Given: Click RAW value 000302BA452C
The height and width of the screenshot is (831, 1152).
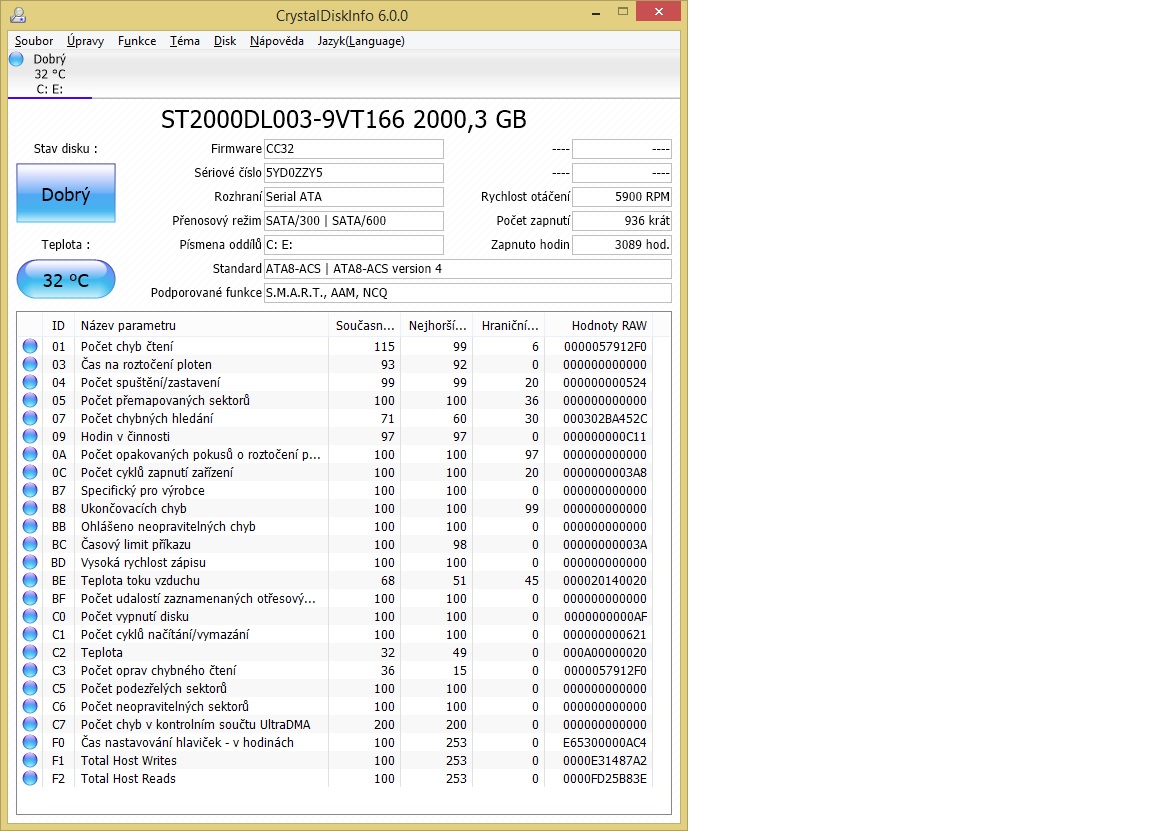Looking at the screenshot, I should 605,419.
